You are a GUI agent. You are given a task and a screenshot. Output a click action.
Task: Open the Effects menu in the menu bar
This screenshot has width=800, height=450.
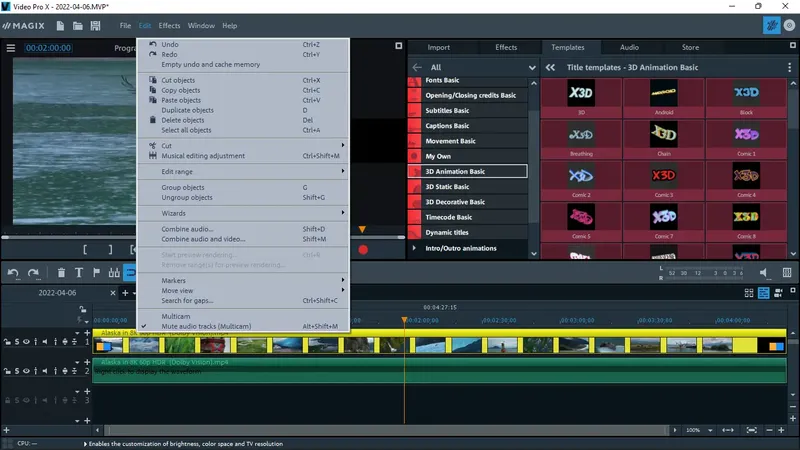click(169, 26)
